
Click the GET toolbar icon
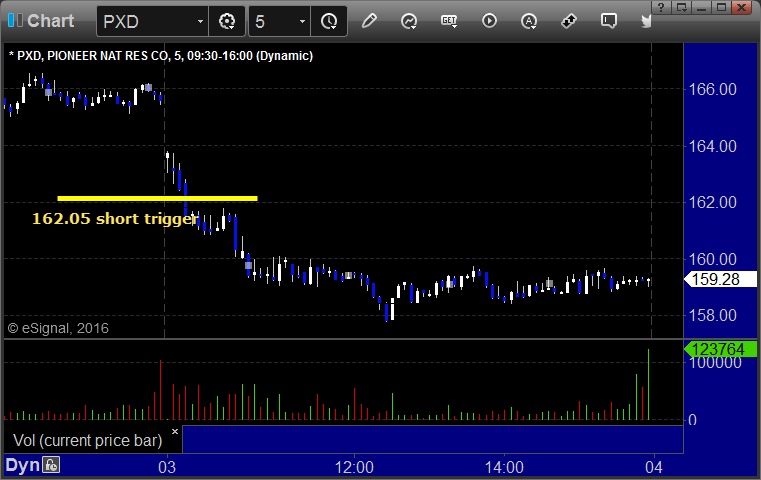click(x=449, y=21)
